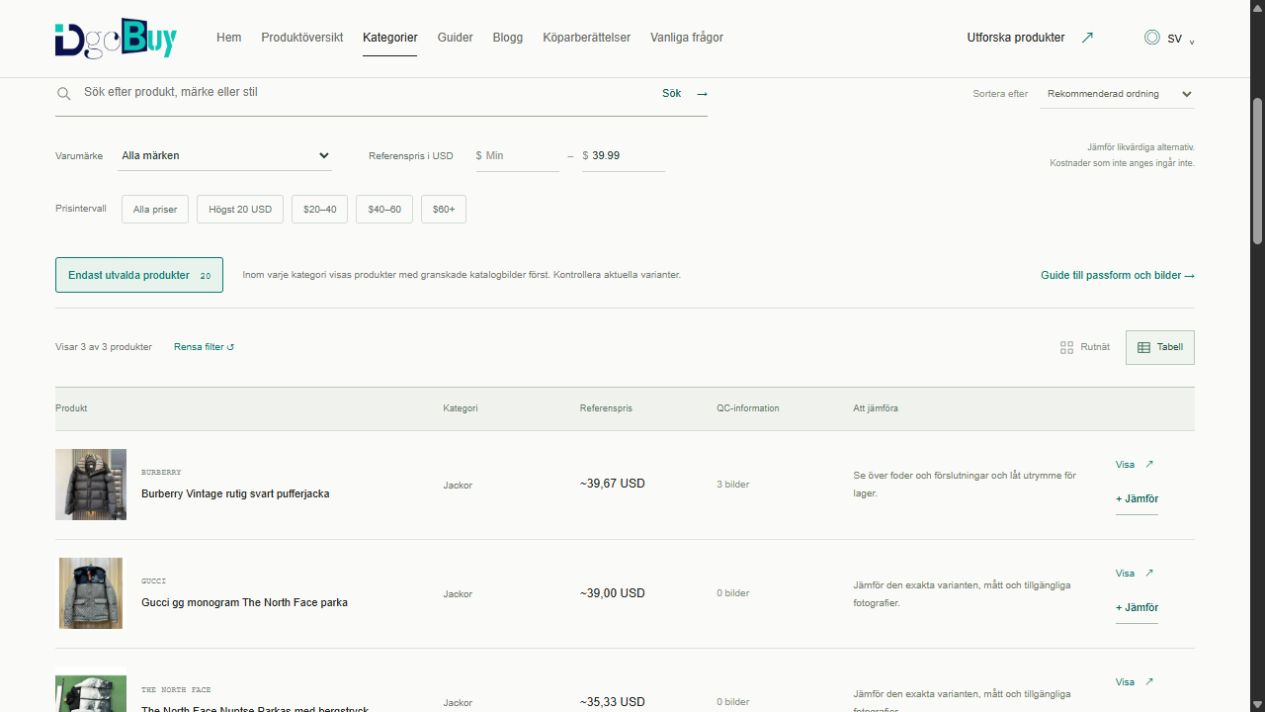1265x712 pixels.
Task: Click the arrow beside Utforska produkter
Action: pyautogui.click(x=1087, y=38)
